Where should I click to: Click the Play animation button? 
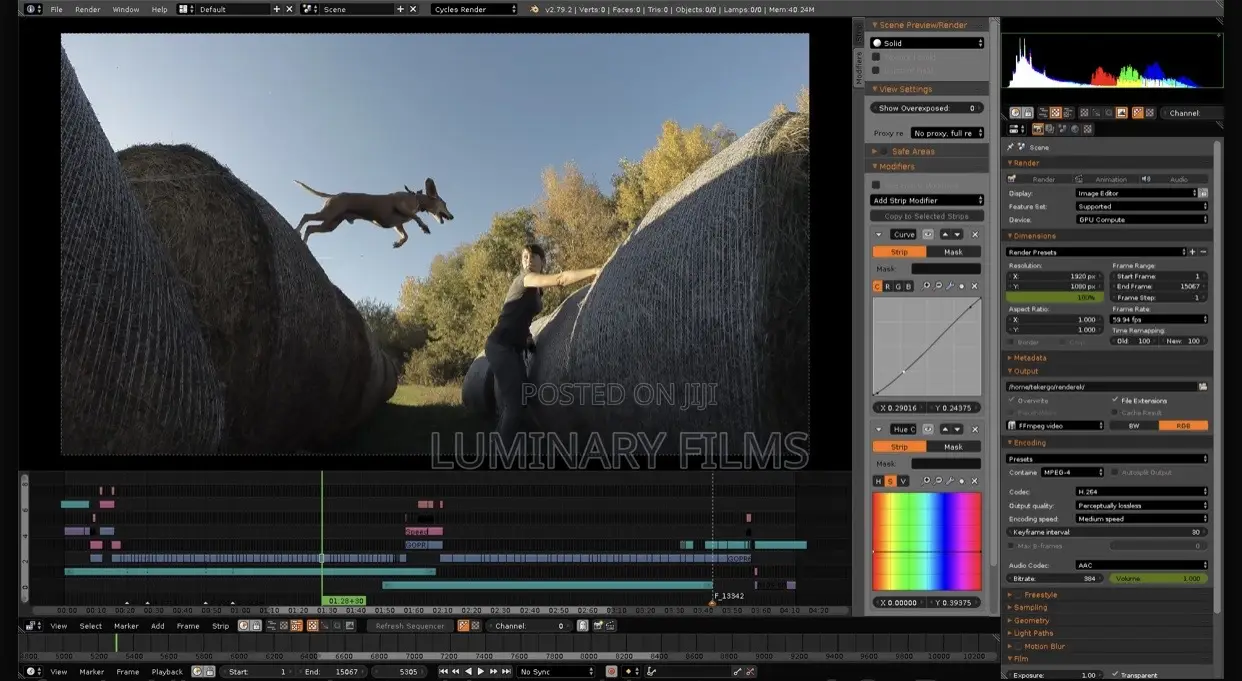point(481,672)
